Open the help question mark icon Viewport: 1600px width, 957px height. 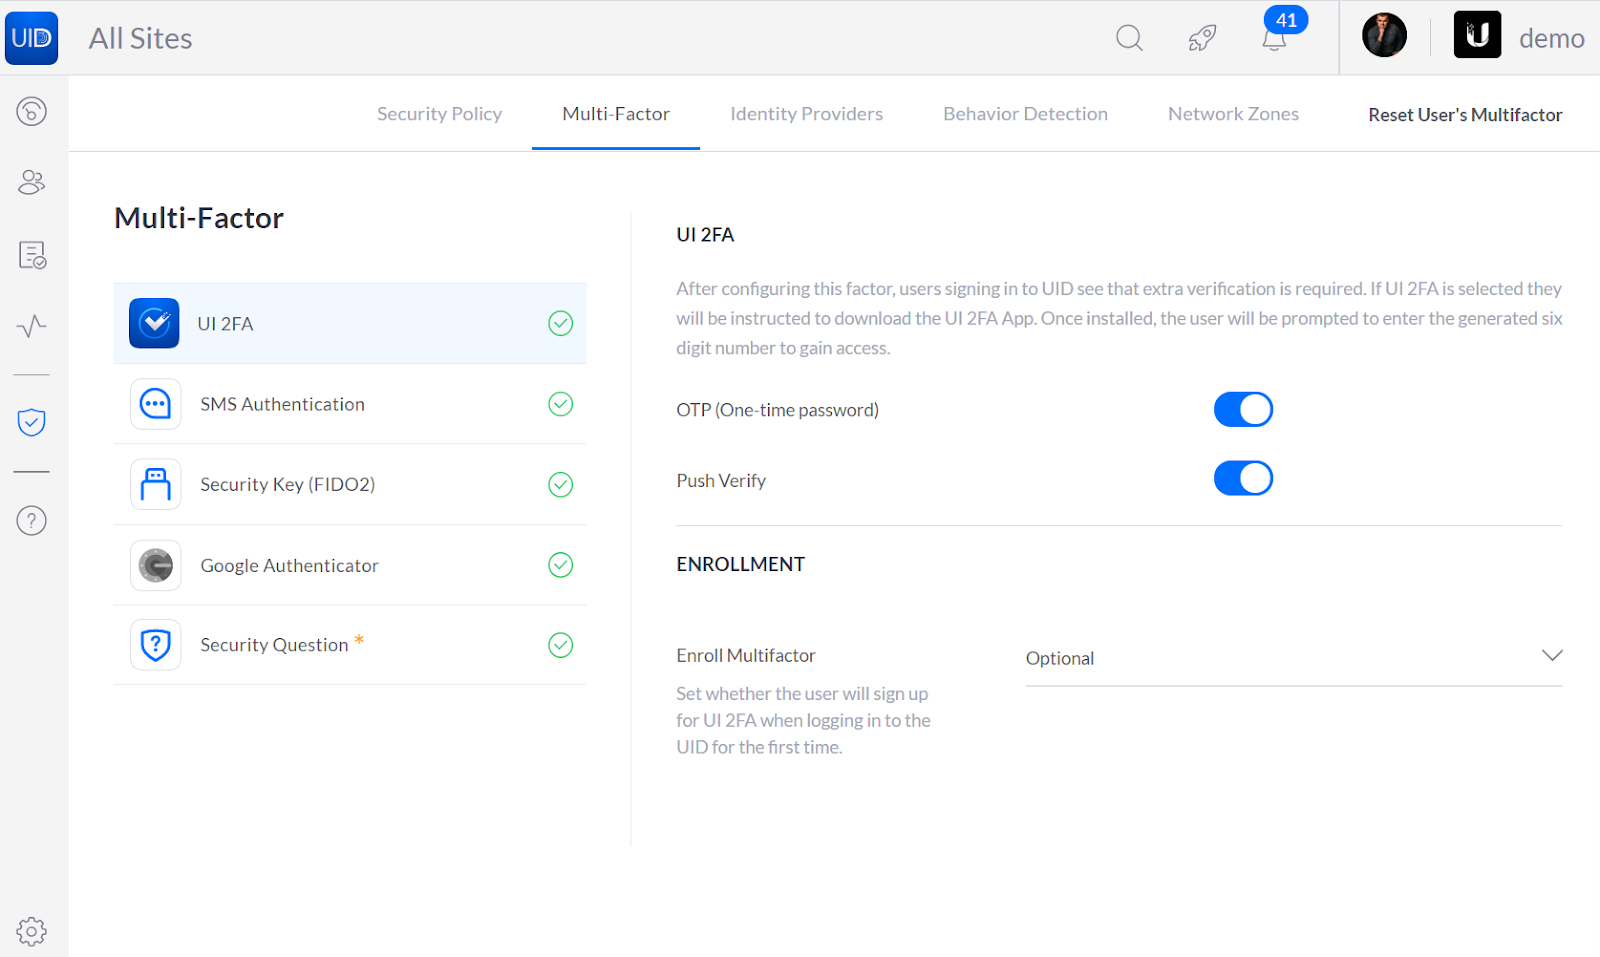tap(32, 520)
